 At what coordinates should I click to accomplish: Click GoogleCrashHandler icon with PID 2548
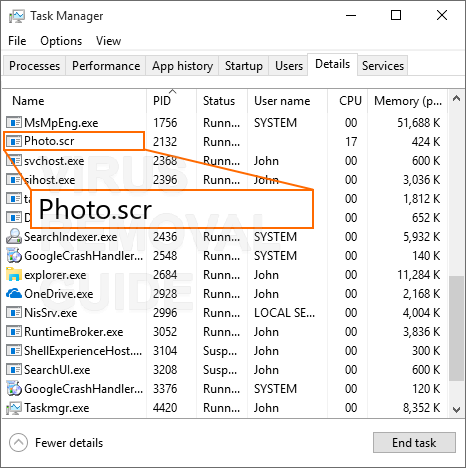[14, 255]
